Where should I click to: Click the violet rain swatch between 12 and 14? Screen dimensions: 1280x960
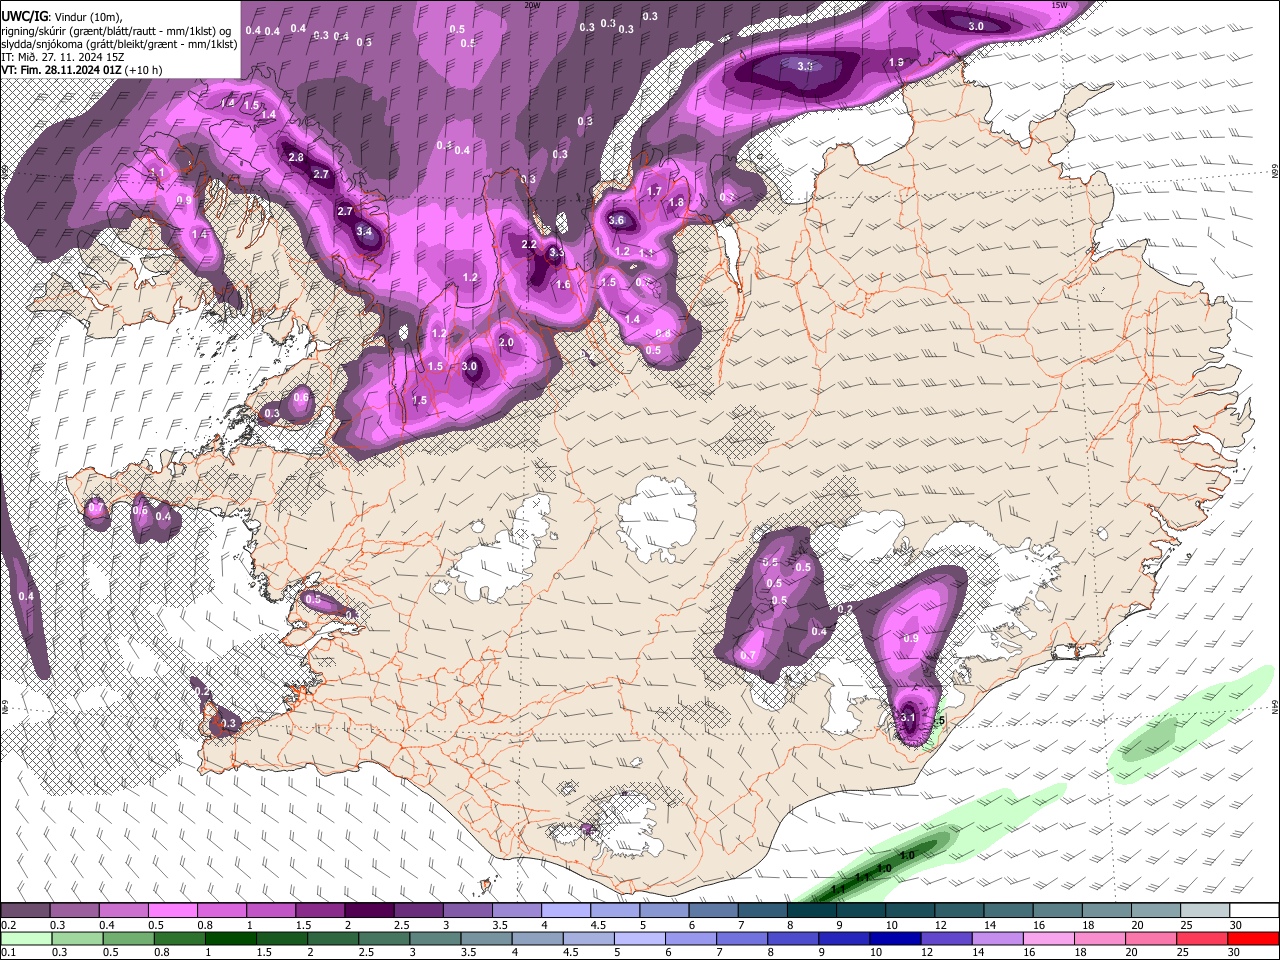[947, 938]
